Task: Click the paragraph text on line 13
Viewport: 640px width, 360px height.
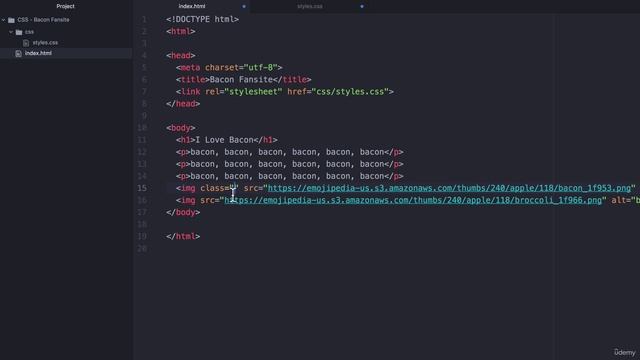Action: pyautogui.click(x=287, y=164)
